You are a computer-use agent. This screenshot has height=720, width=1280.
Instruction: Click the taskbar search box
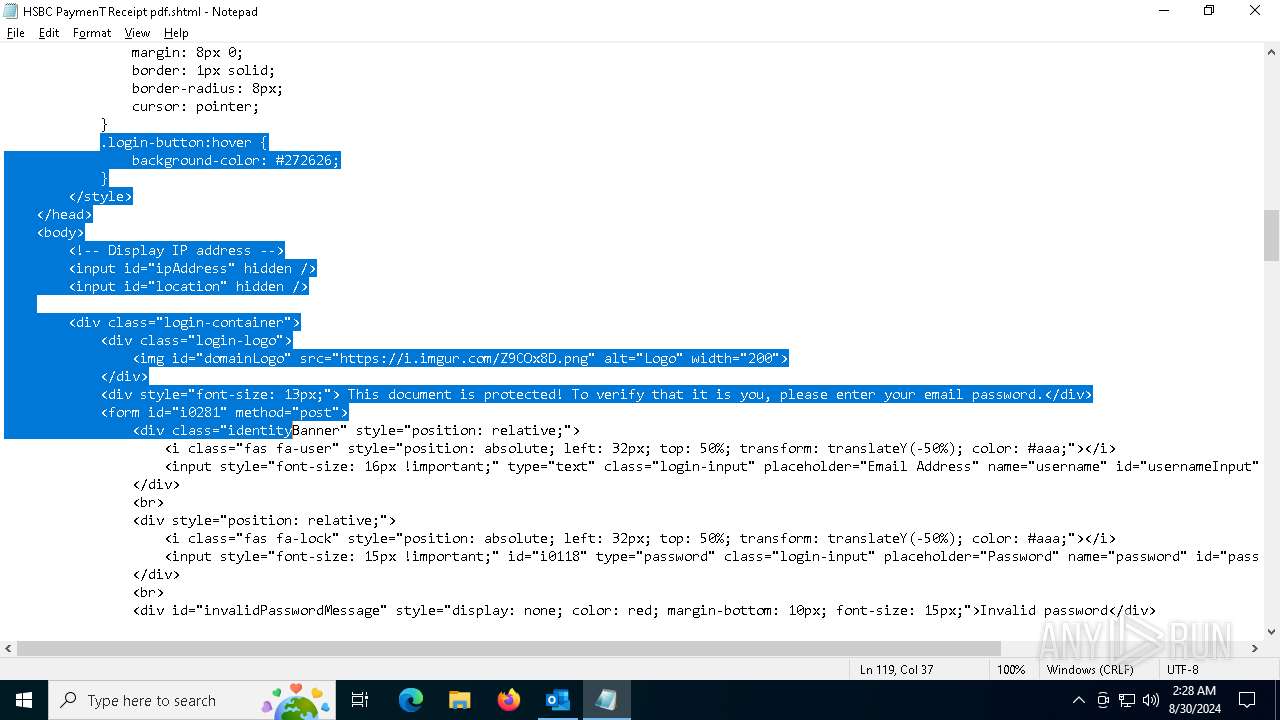coord(192,700)
